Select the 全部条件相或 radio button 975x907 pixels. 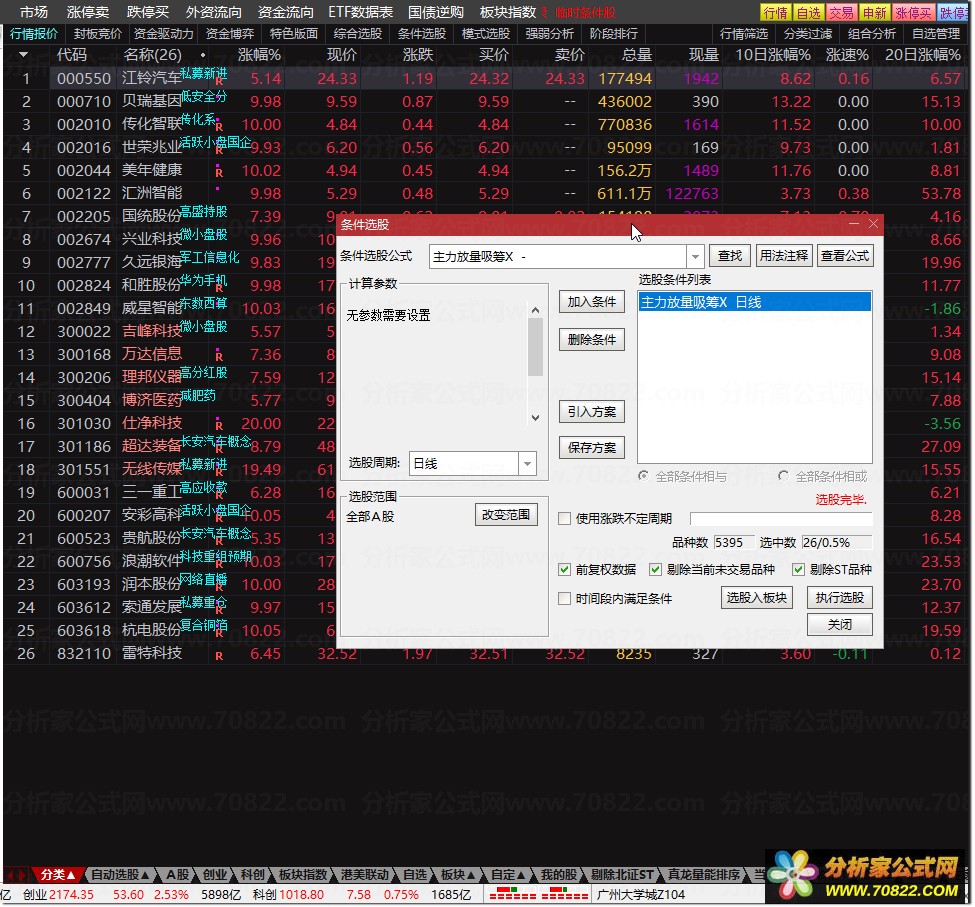783,476
